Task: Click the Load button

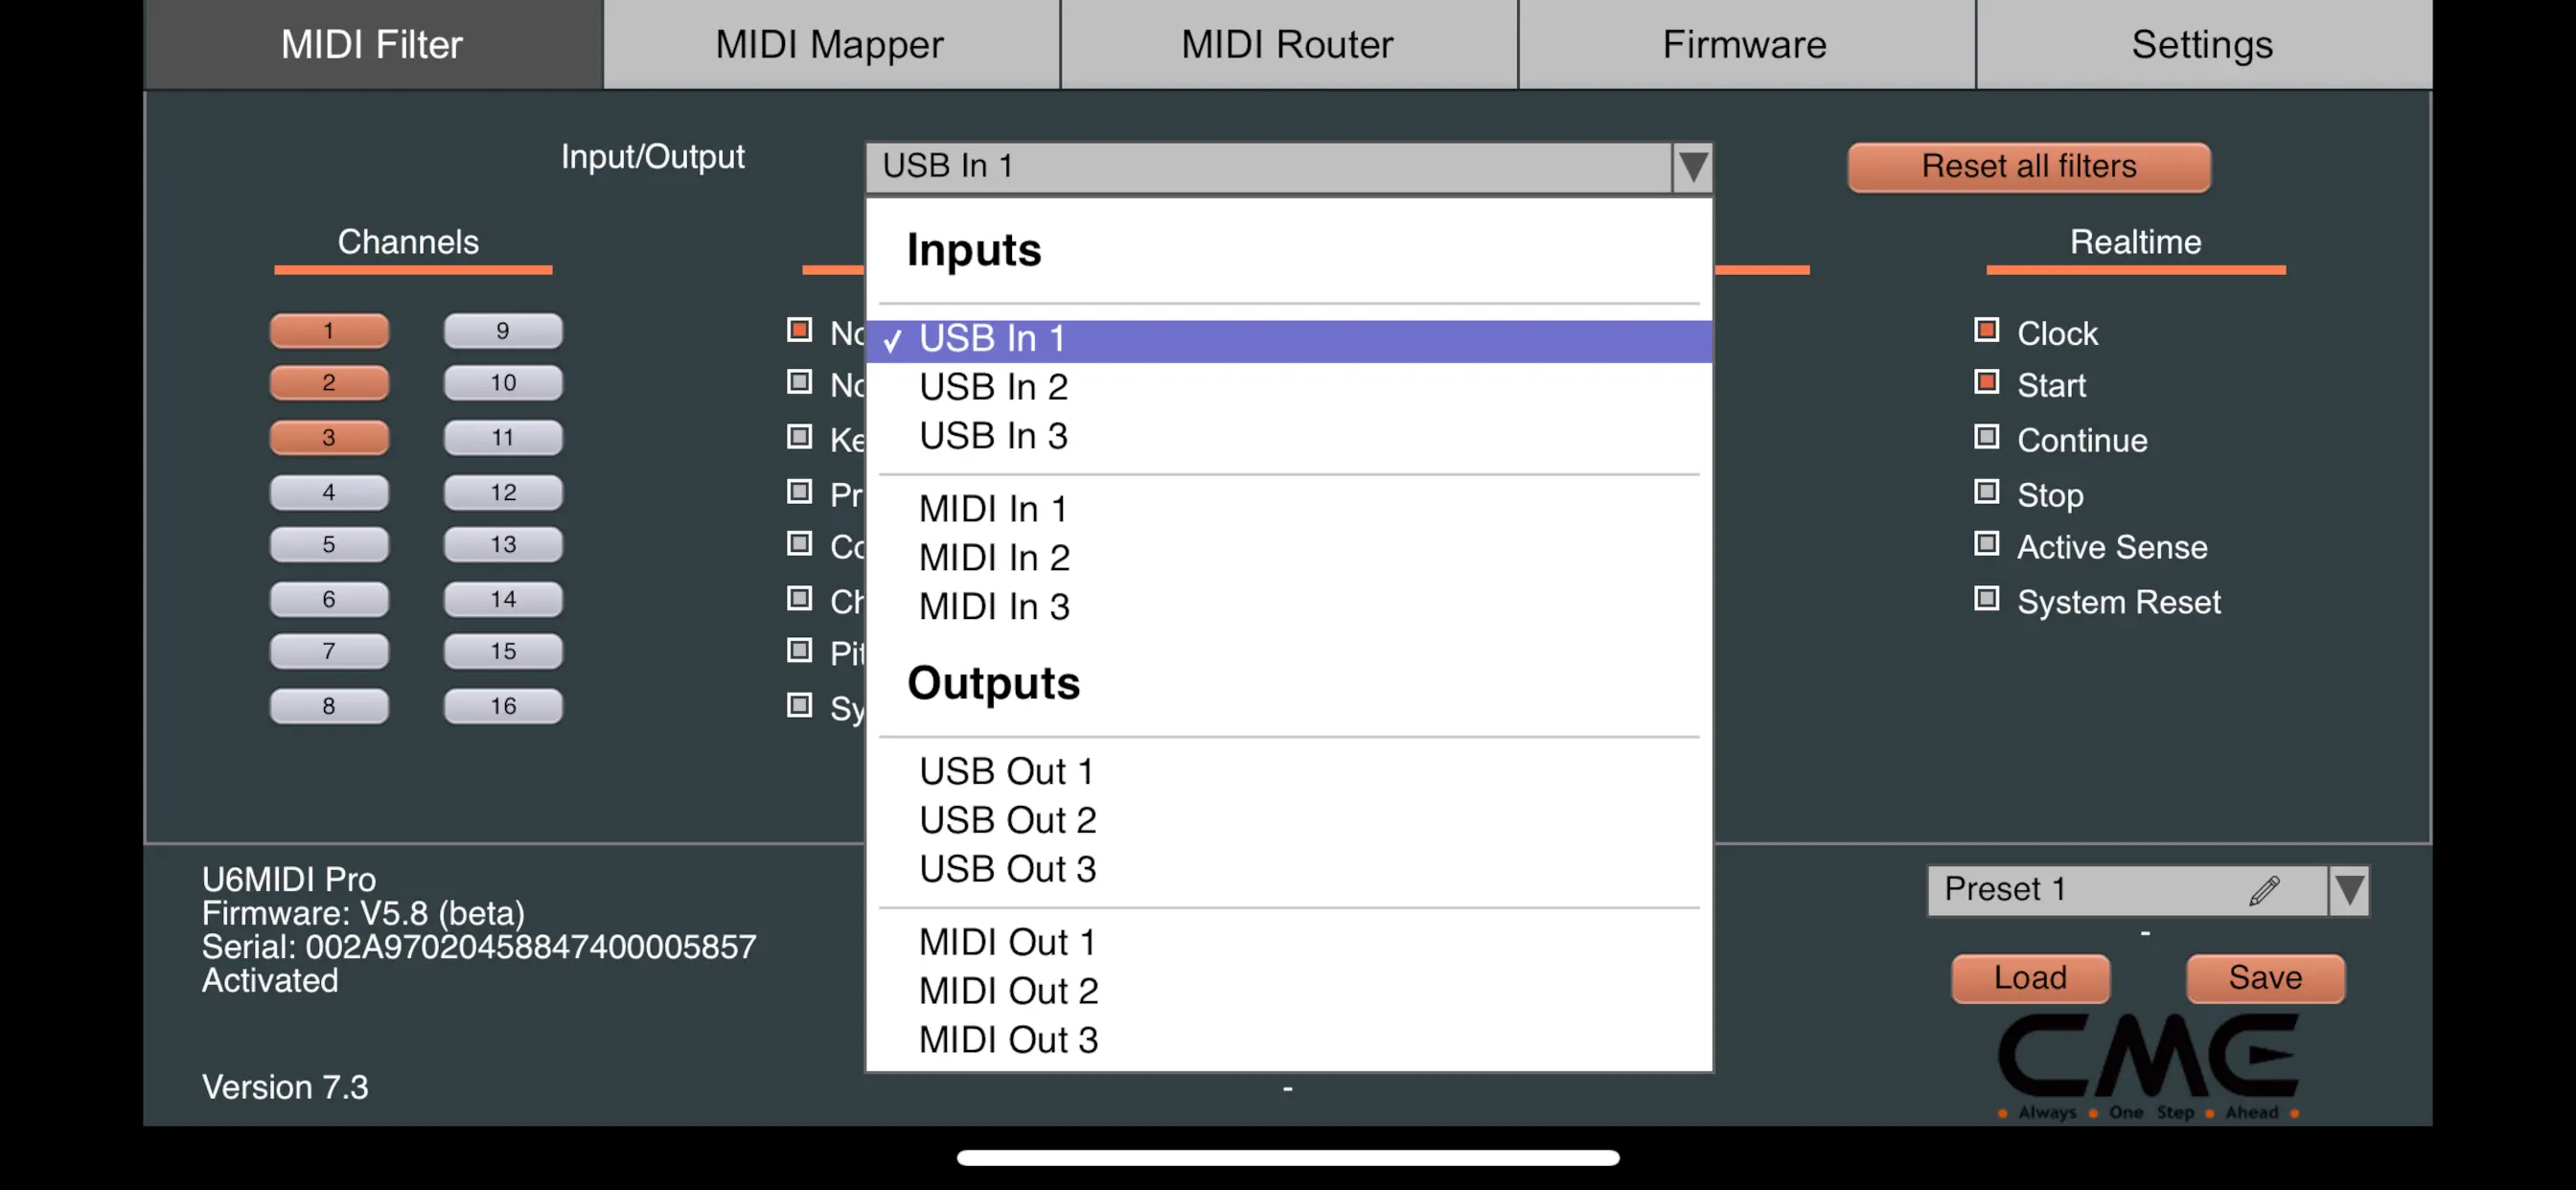Action: pos(2030,978)
